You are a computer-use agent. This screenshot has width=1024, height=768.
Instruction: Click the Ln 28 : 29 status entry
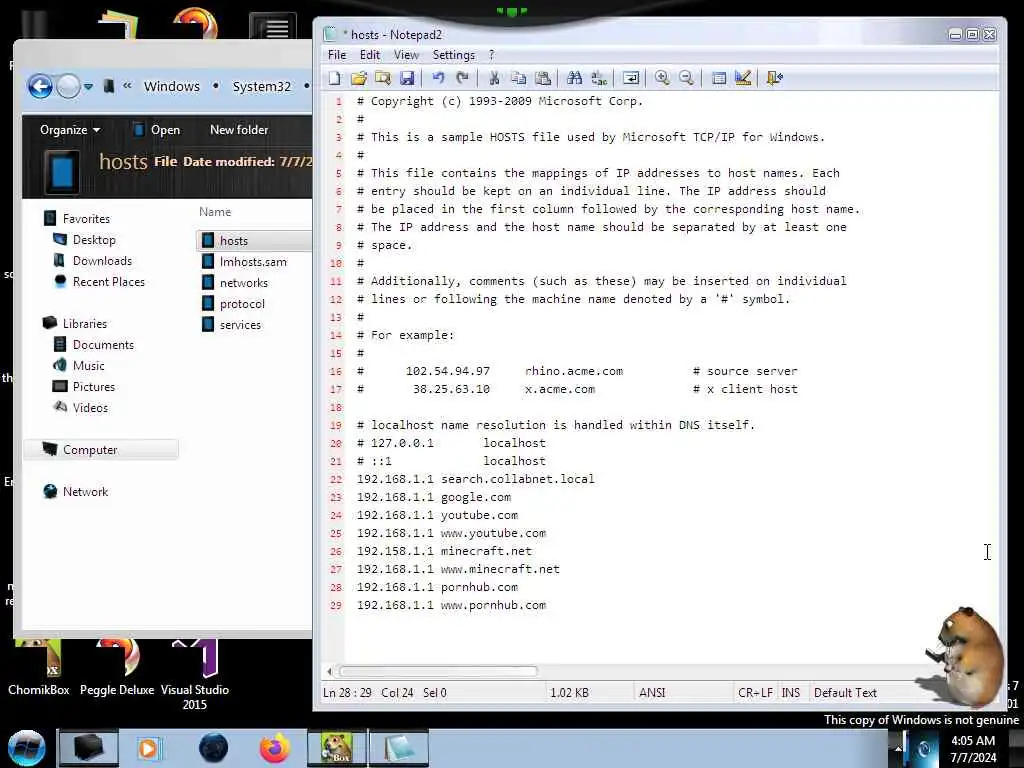click(347, 693)
